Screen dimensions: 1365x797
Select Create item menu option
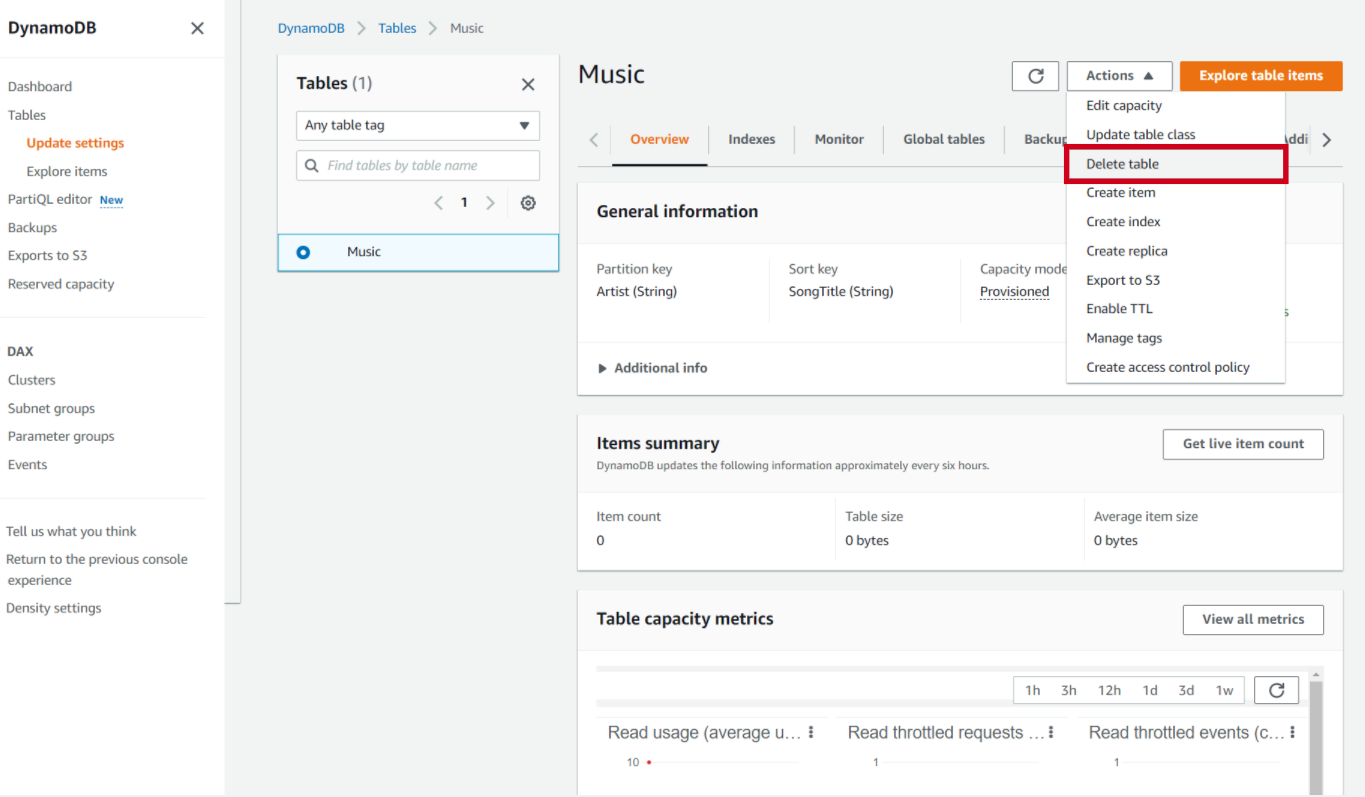coord(1175,192)
